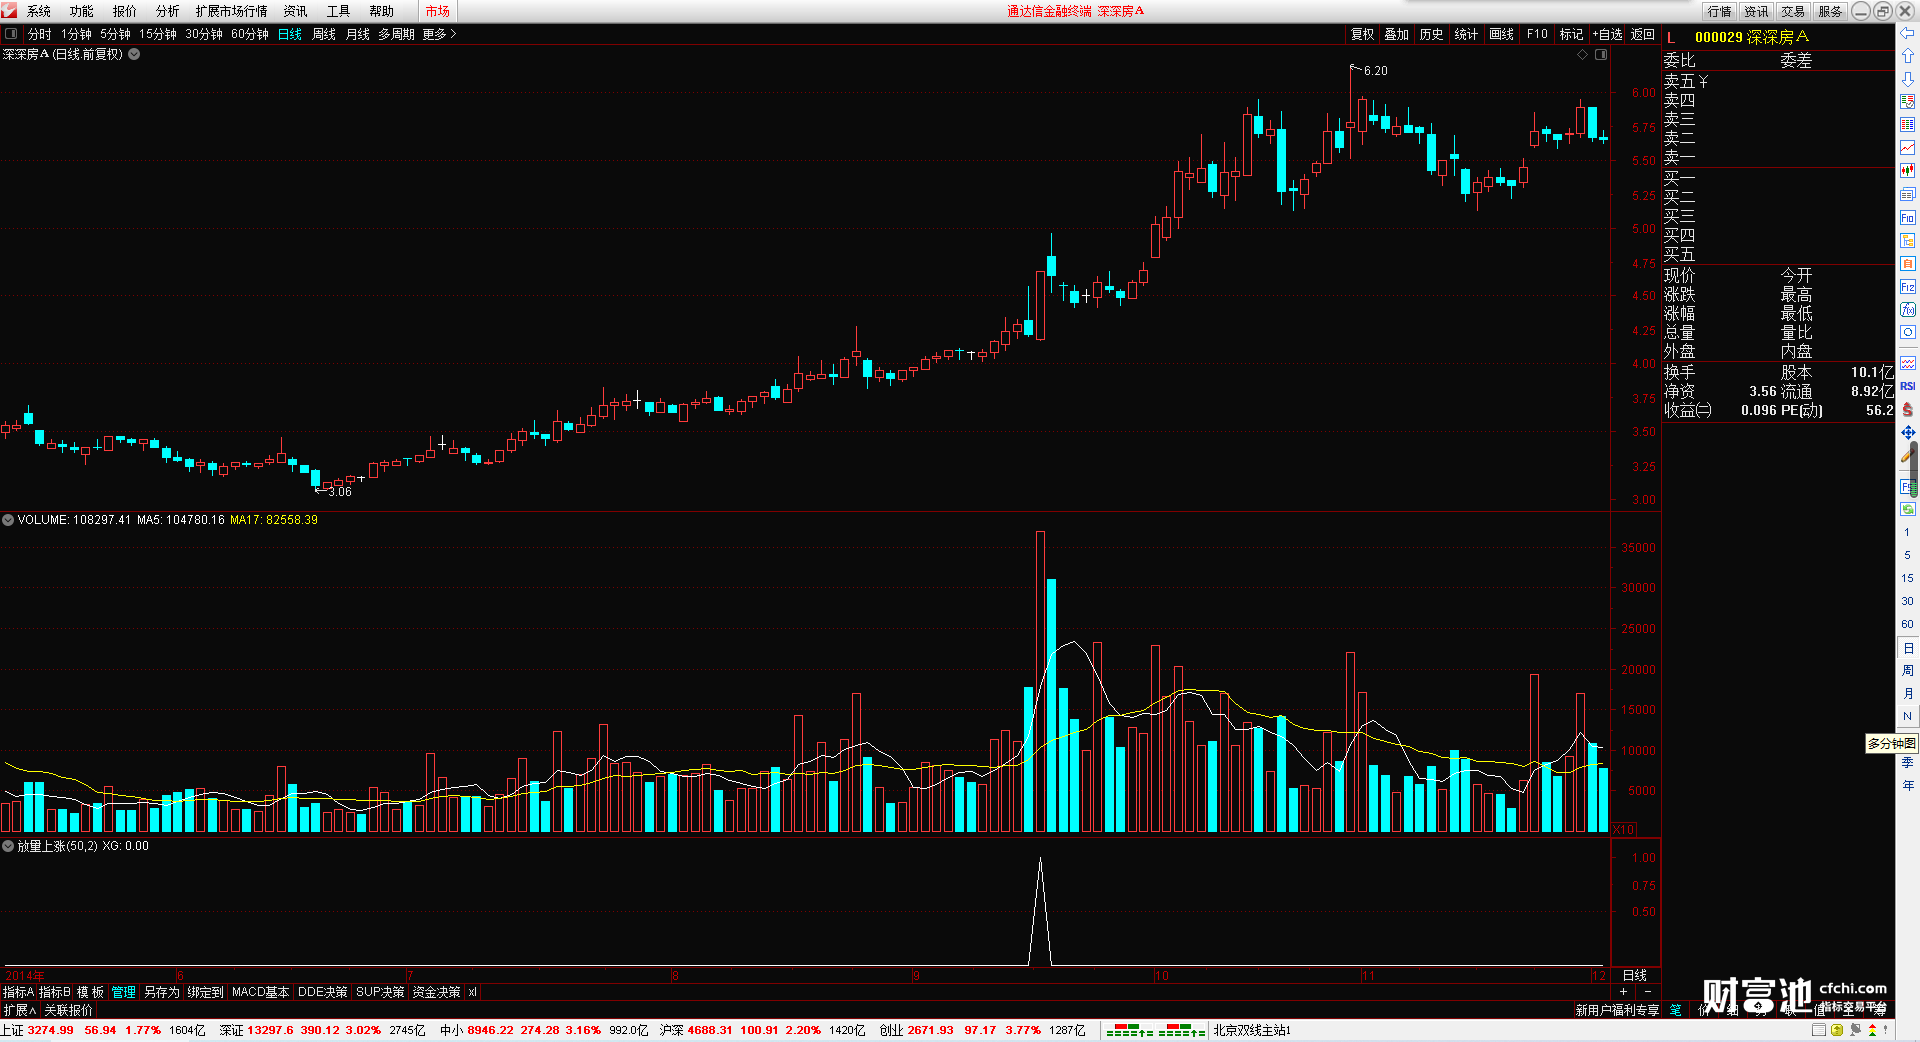
Task: Click the 画线 drawing button
Action: pos(1502,34)
